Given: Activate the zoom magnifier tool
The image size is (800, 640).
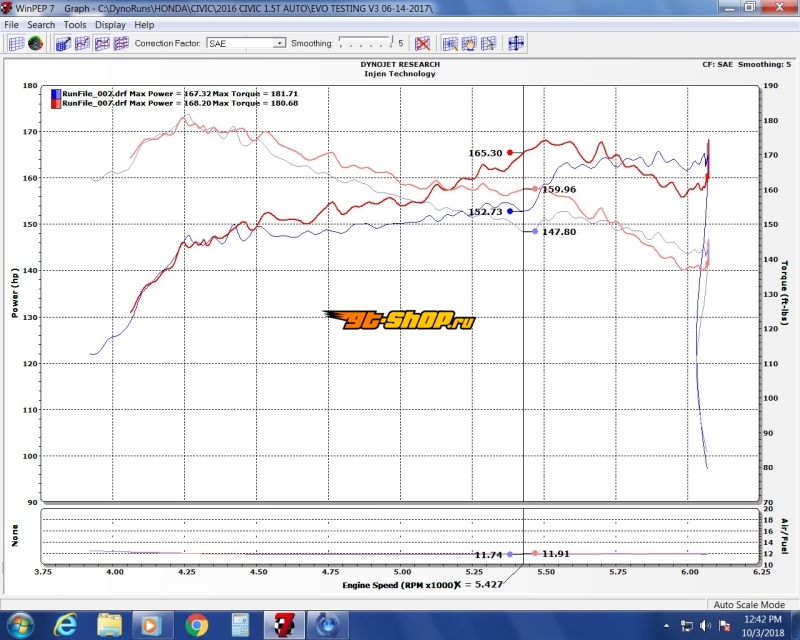Looking at the screenshot, I should coord(450,43).
